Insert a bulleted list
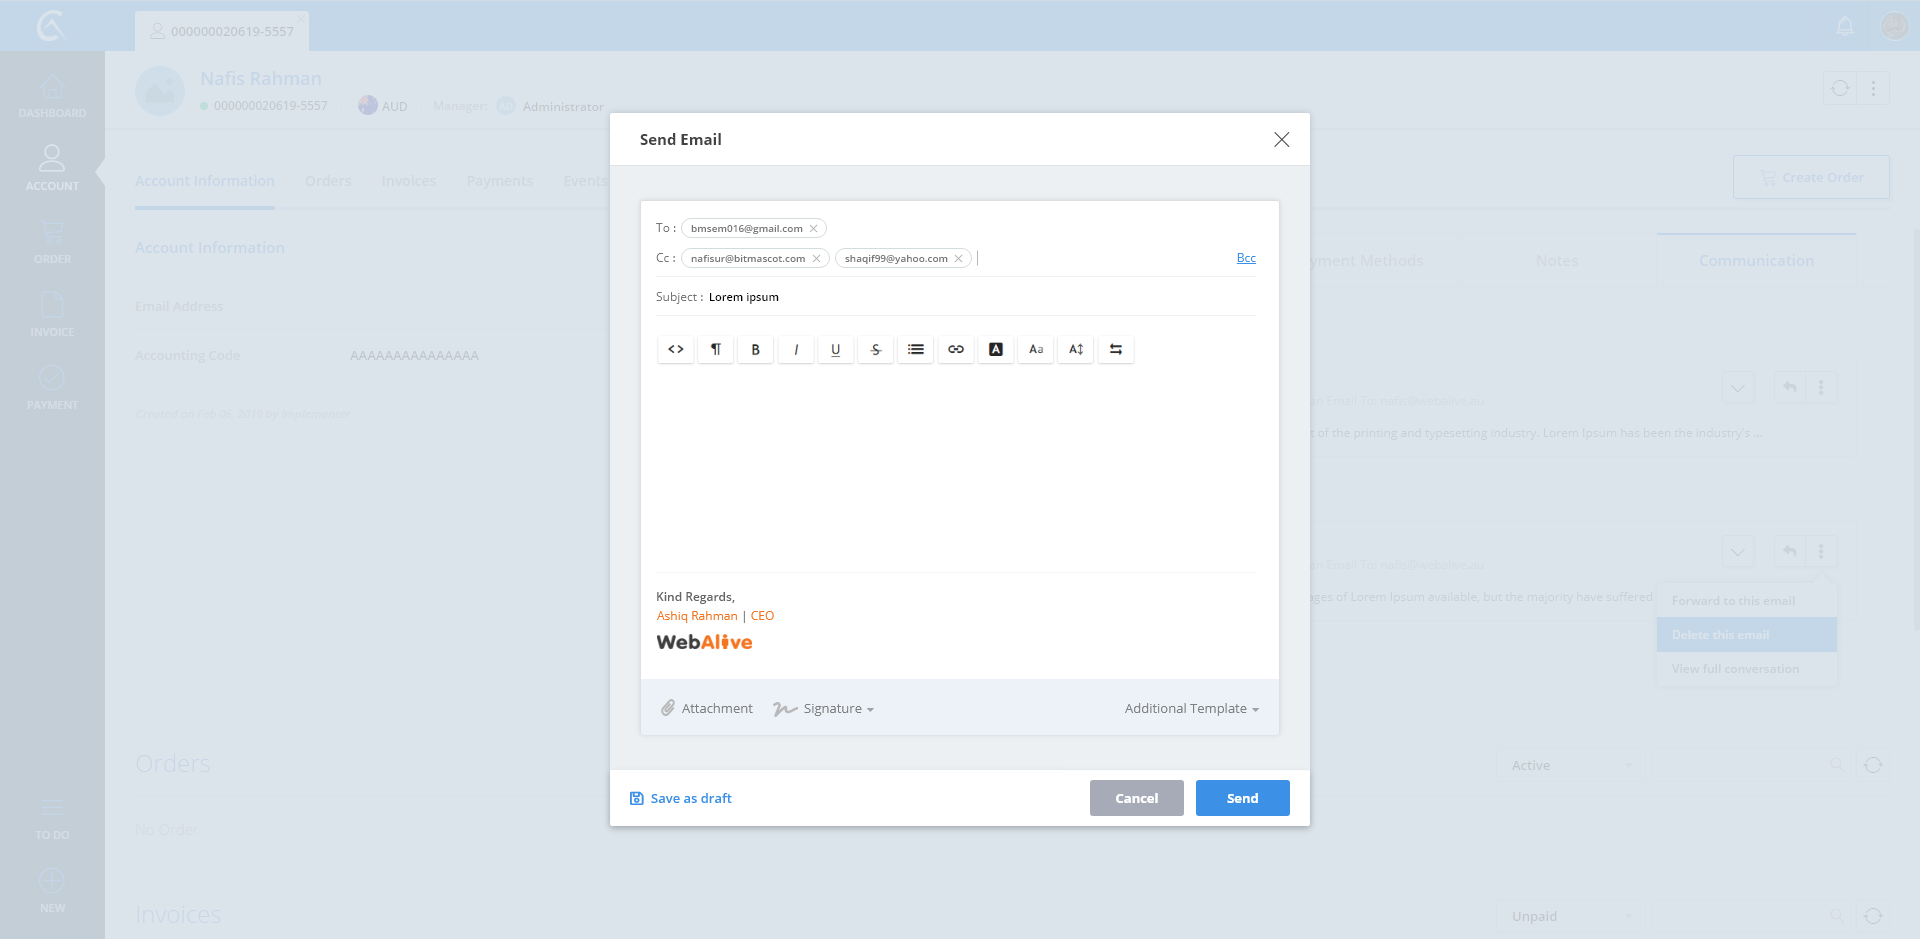The height and width of the screenshot is (939, 1920). pyautogui.click(x=916, y=349)
